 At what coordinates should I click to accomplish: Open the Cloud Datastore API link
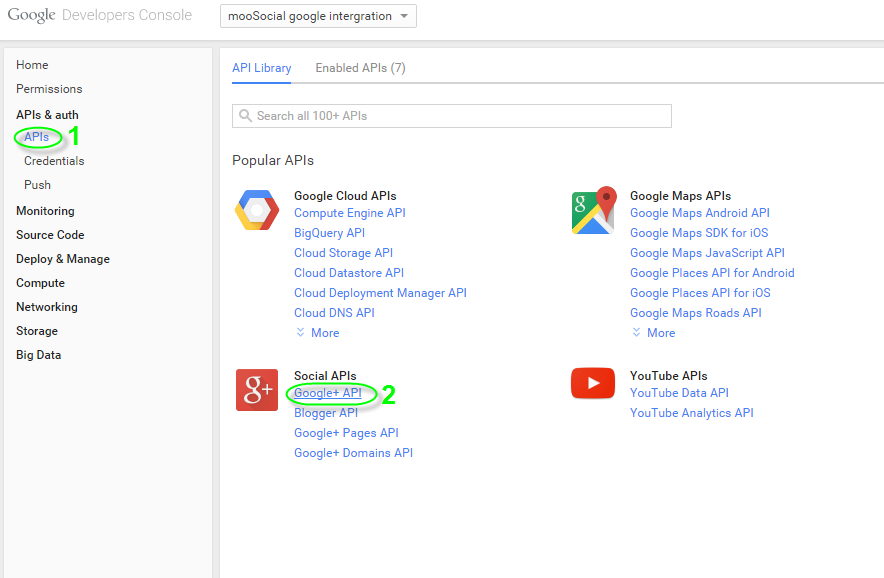tap(349, 273)
